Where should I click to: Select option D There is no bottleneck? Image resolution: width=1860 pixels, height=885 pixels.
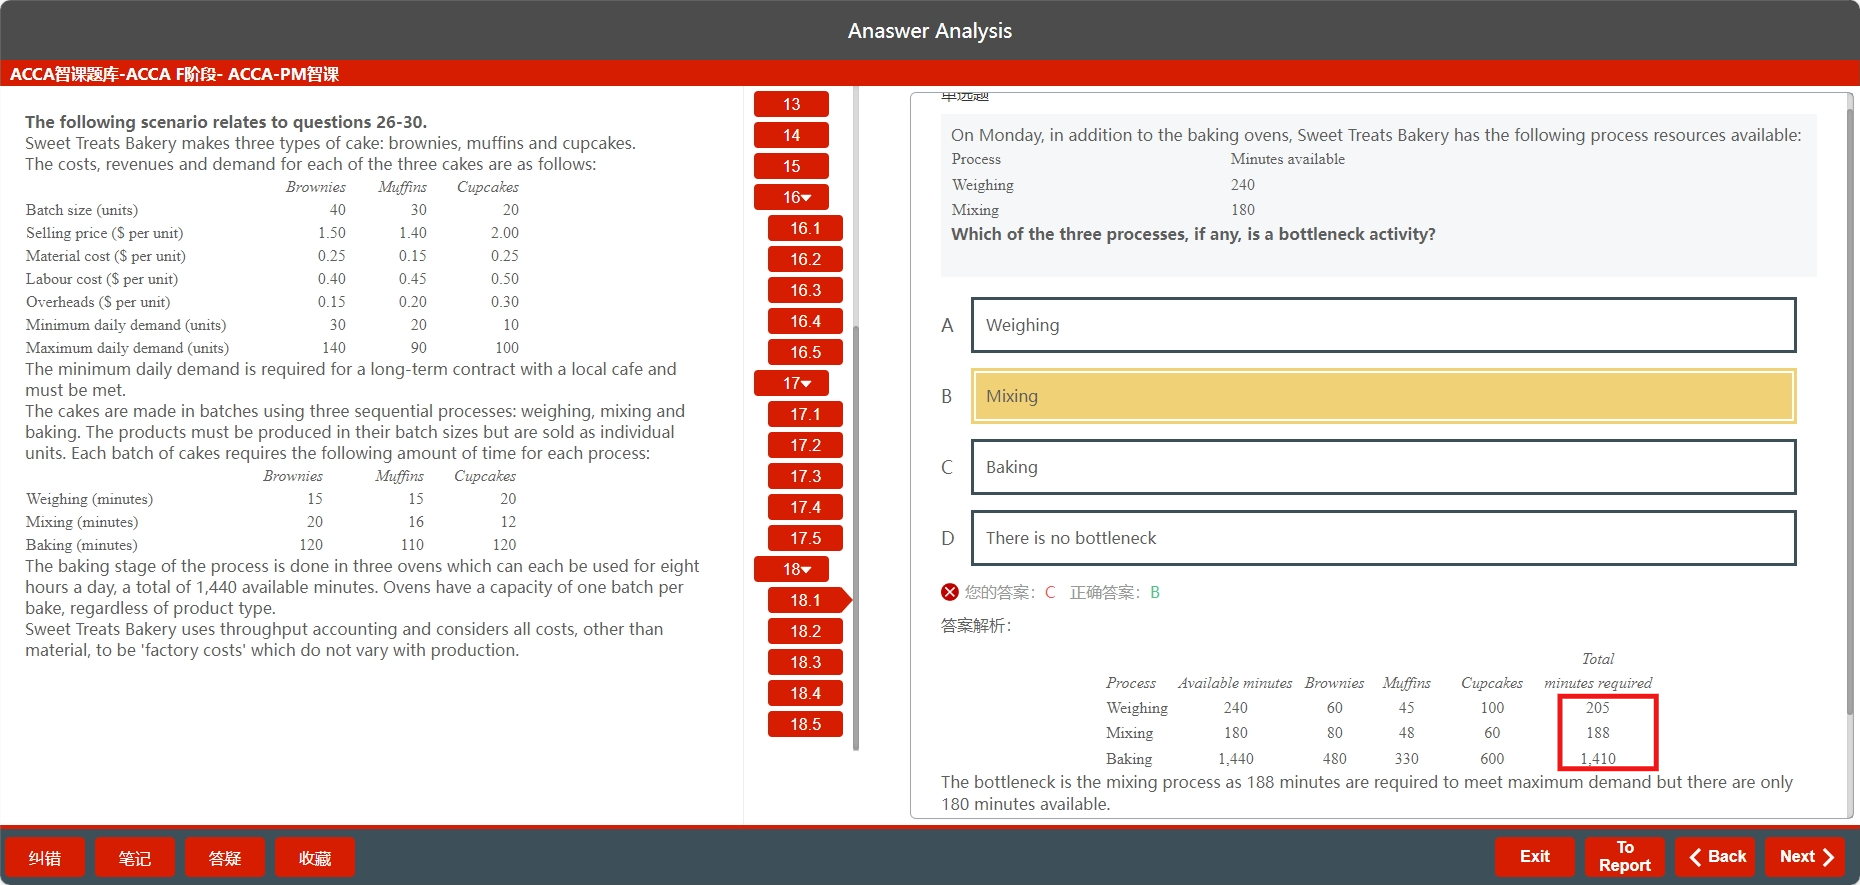[x=1383, y=538]
